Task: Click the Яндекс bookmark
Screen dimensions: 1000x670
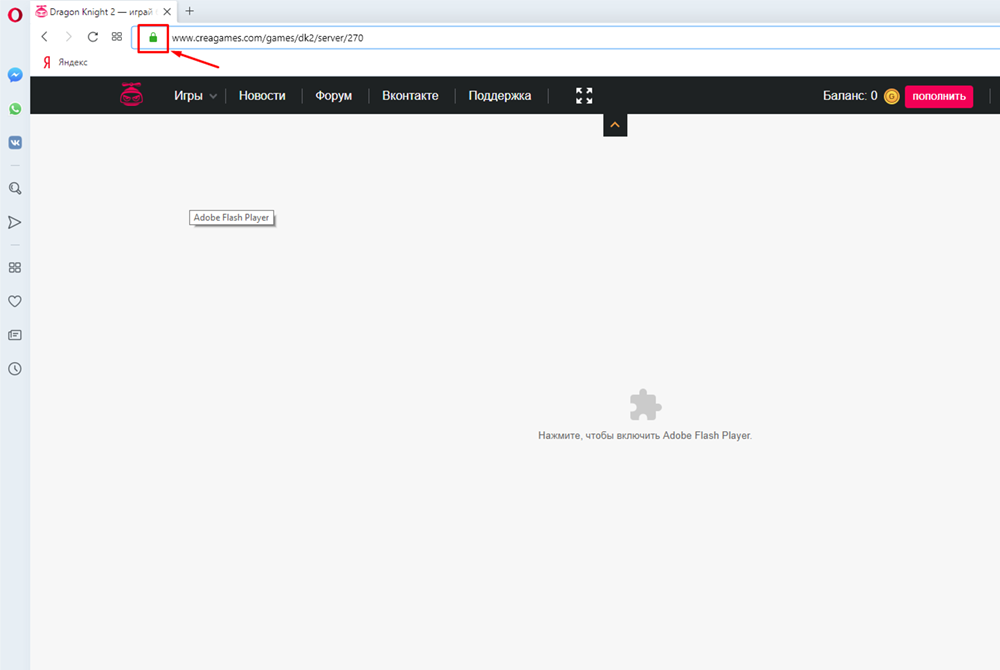Action: point(65,62)
